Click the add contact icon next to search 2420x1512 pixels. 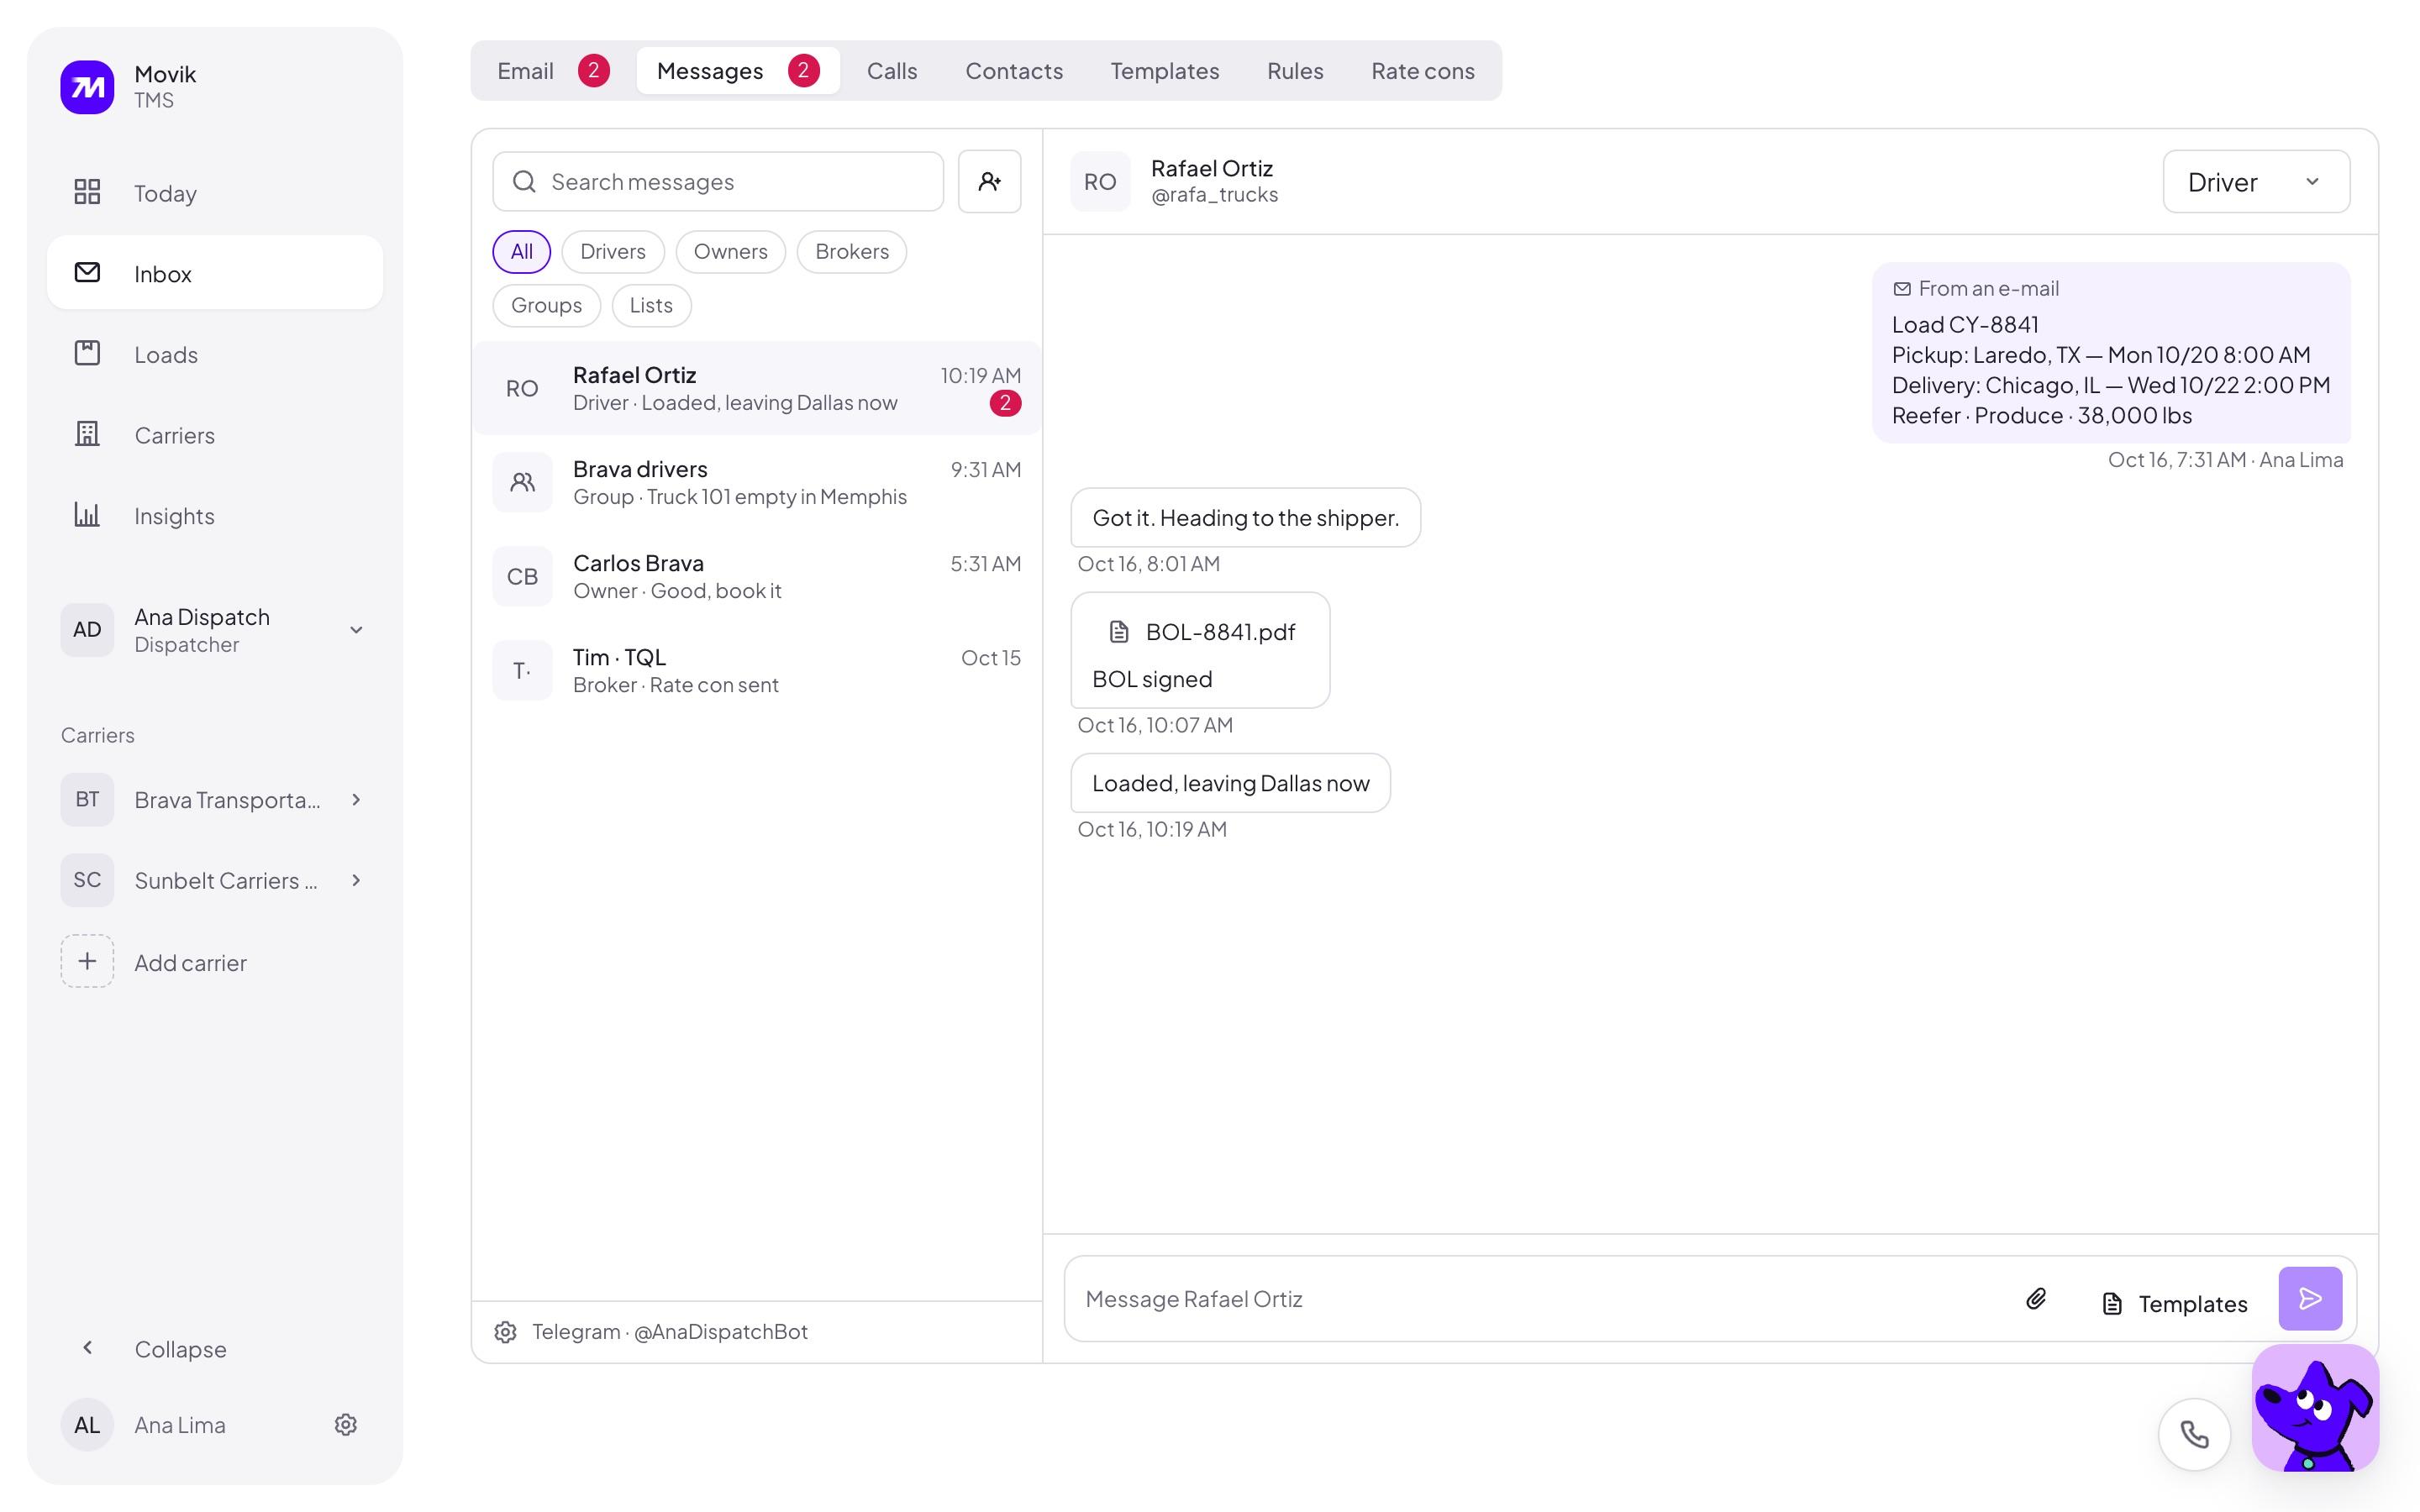pyautogui.click(x=989, y=181)
